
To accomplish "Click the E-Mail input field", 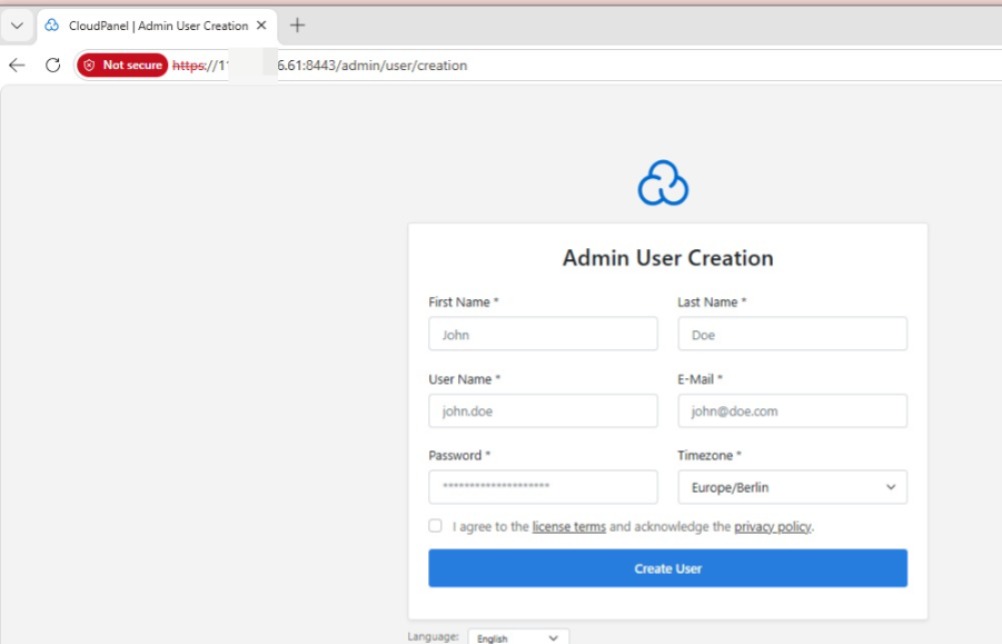I will (792, 411).
